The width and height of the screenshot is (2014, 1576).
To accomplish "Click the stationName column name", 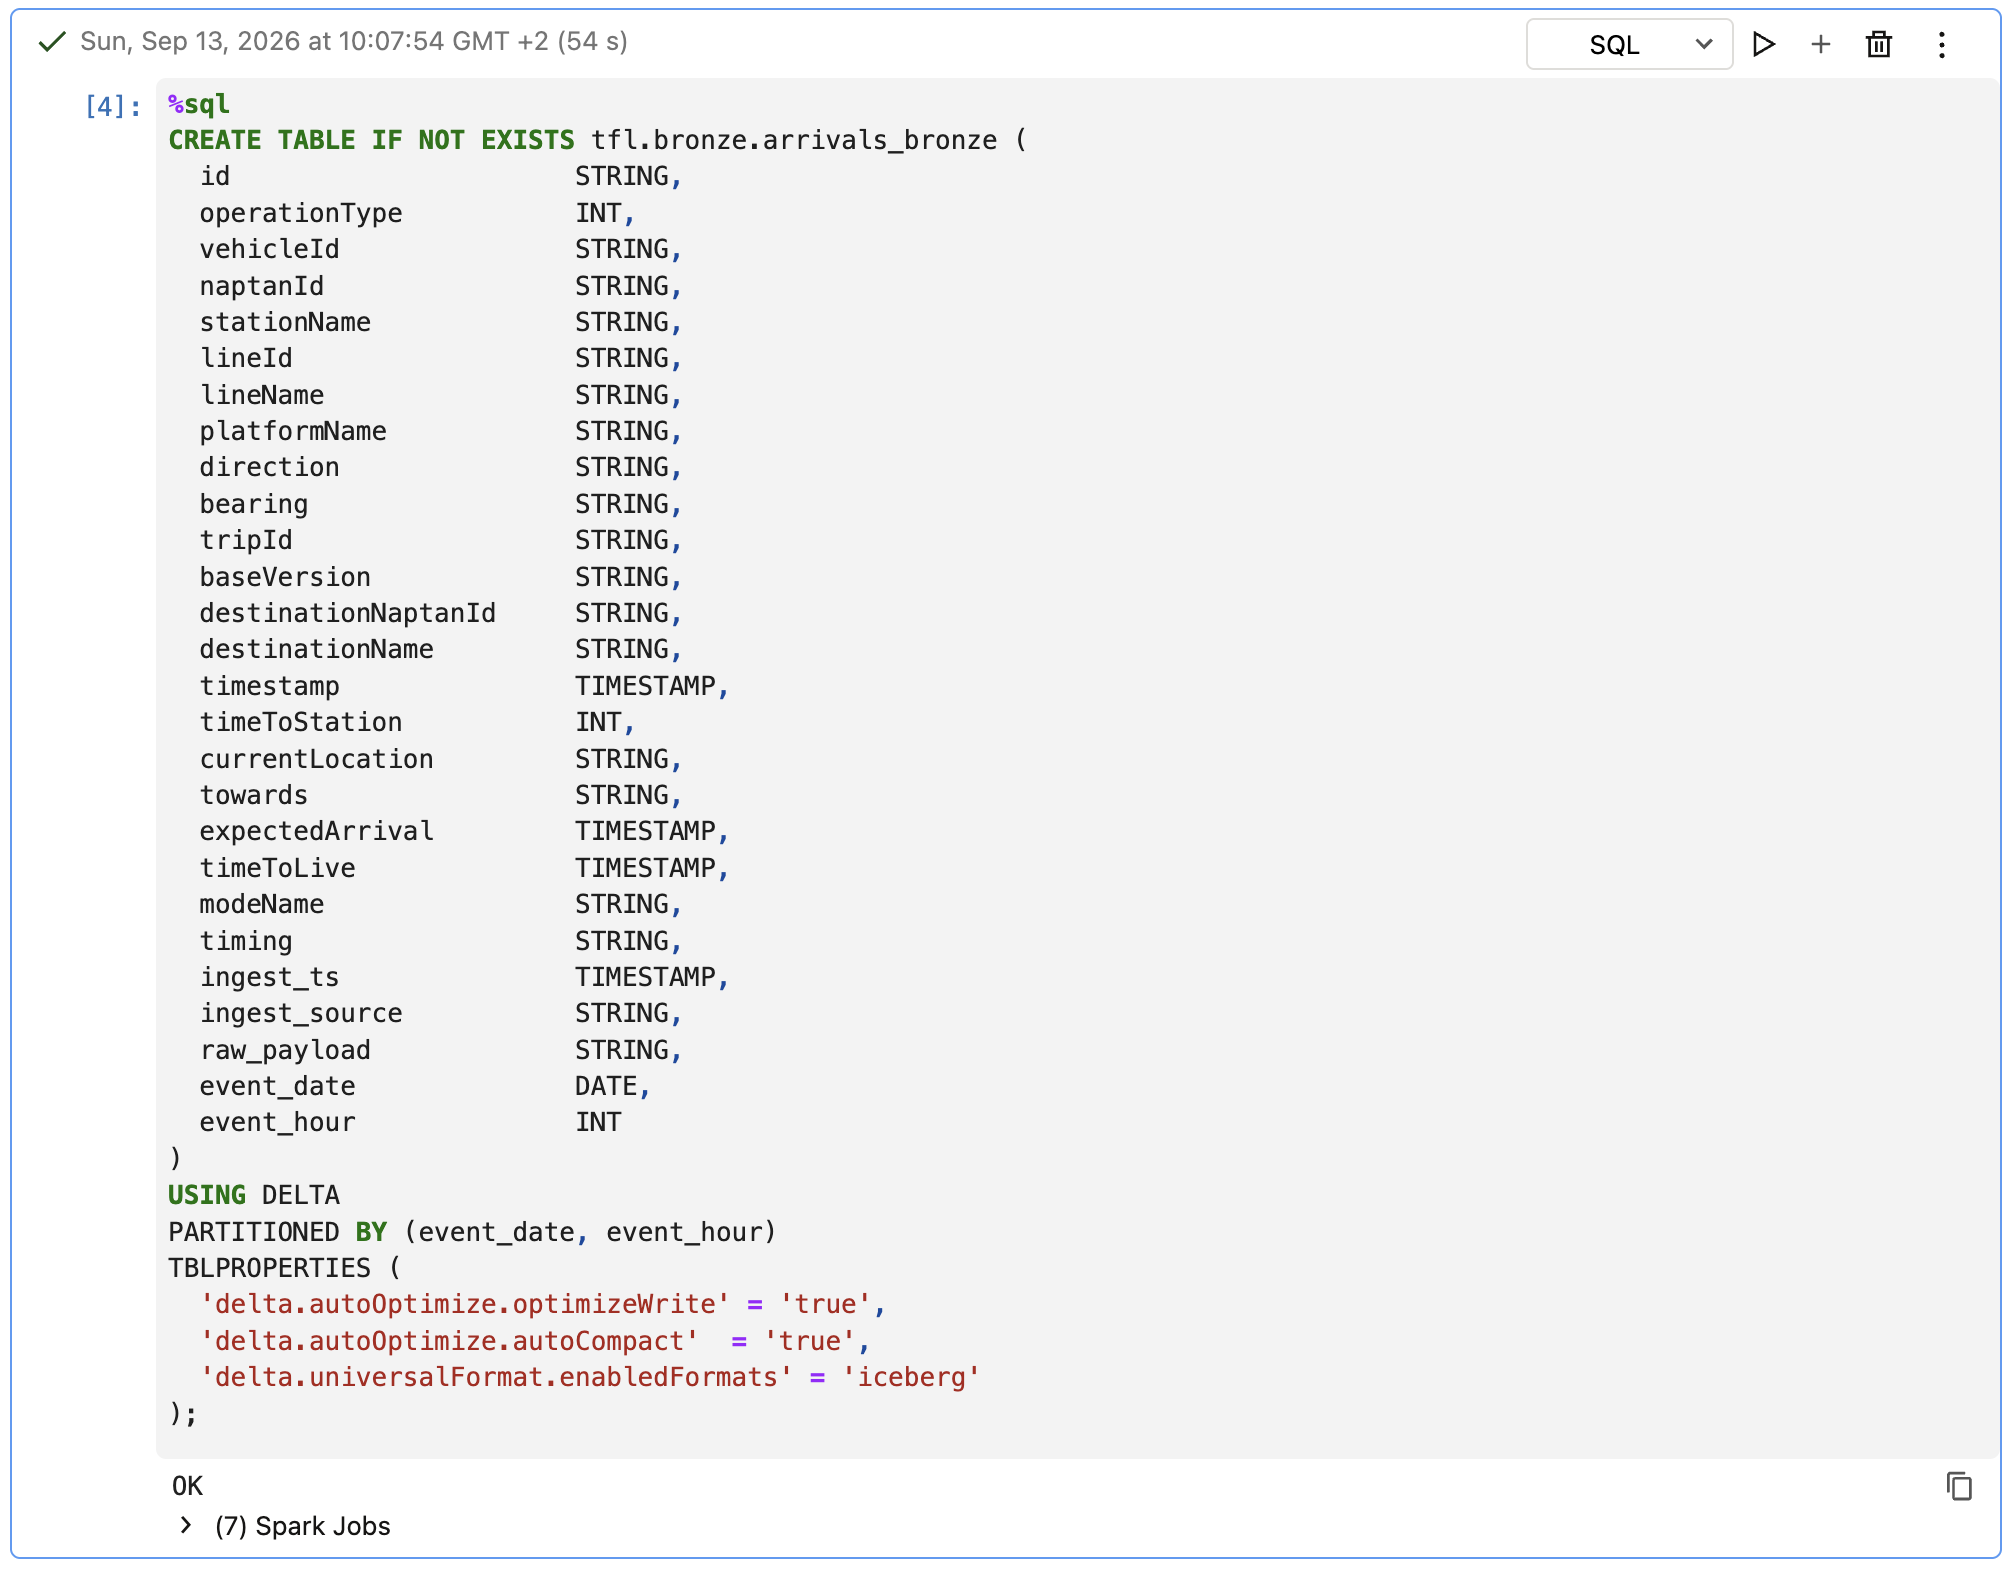I will coord(286,322).
